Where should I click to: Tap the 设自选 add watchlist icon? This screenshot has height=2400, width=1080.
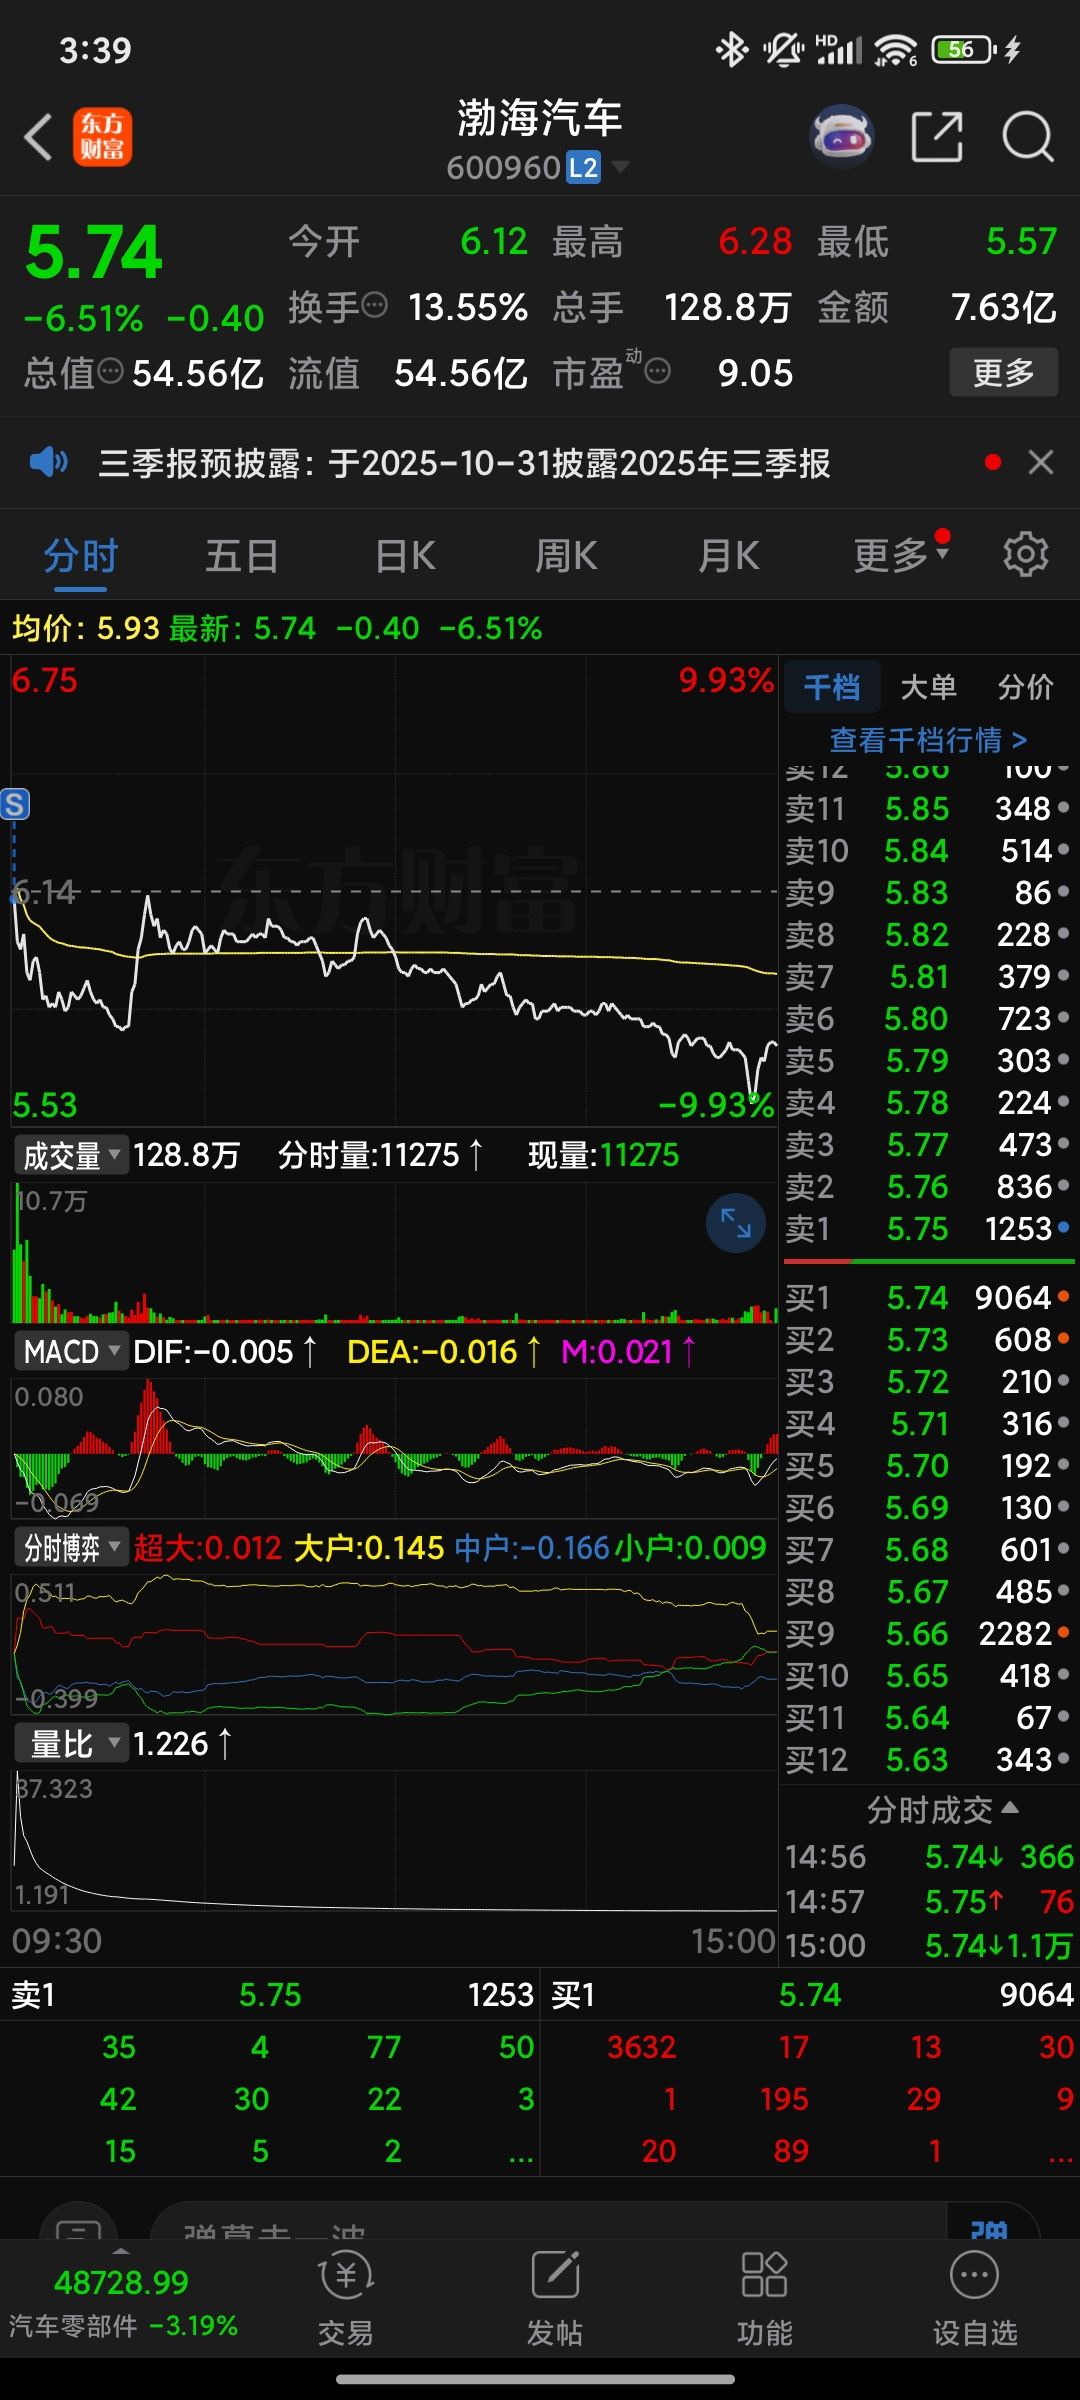975,2298
